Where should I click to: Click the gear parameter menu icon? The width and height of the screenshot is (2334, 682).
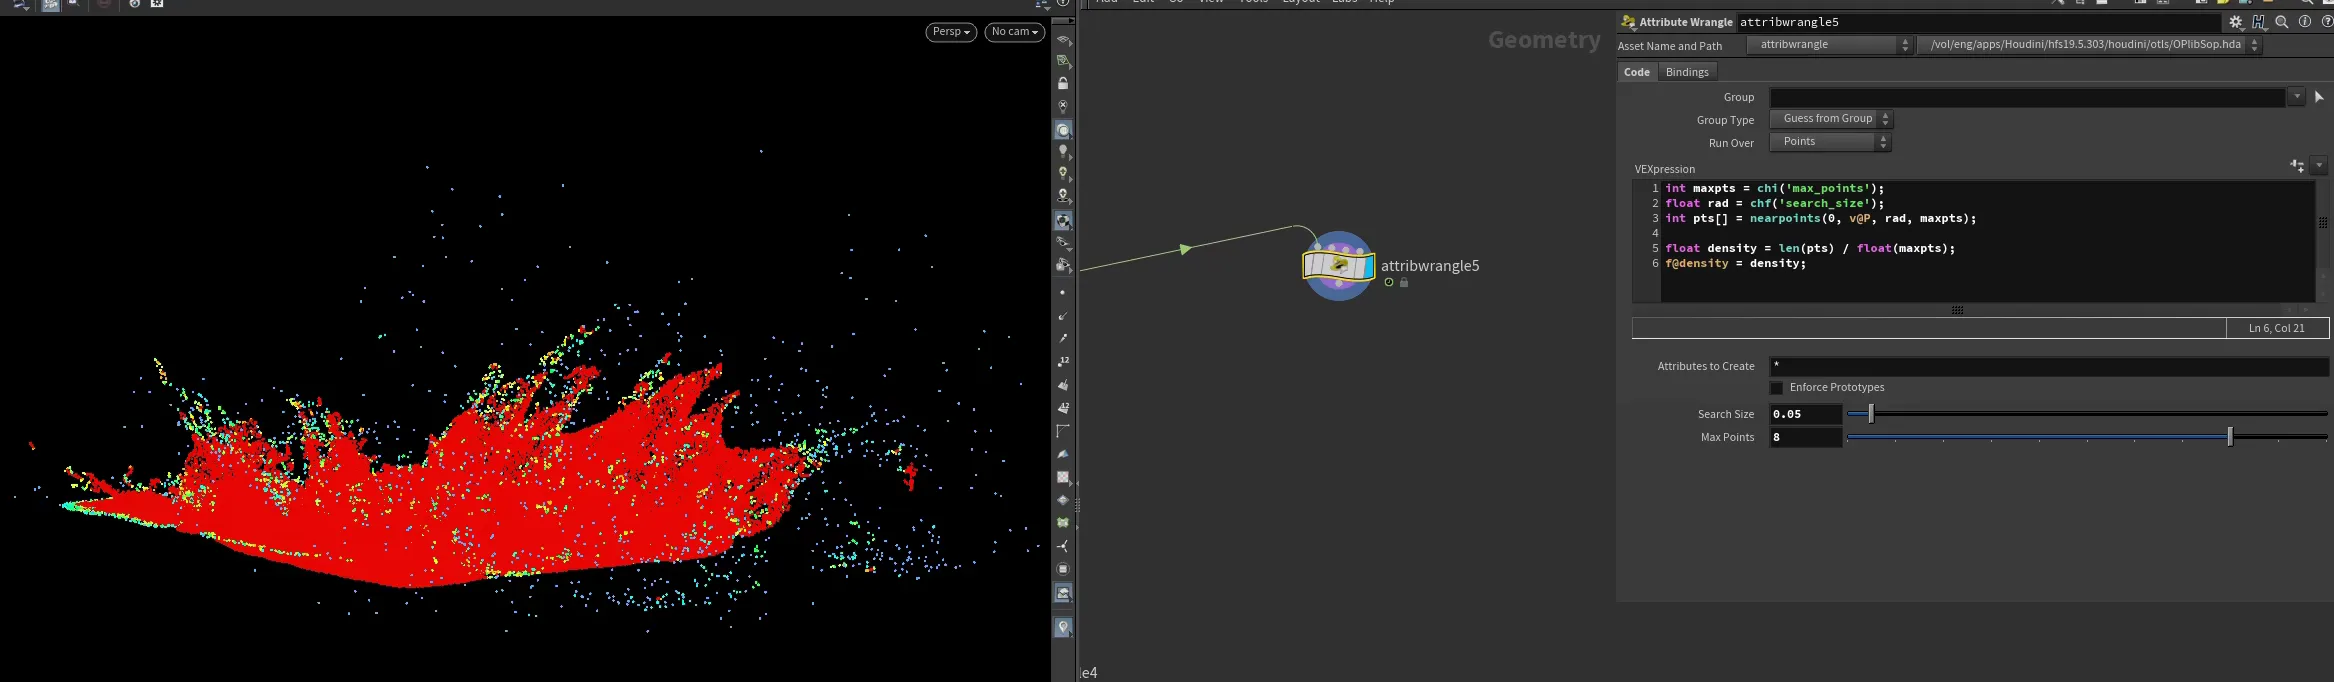coord(2236,22)
